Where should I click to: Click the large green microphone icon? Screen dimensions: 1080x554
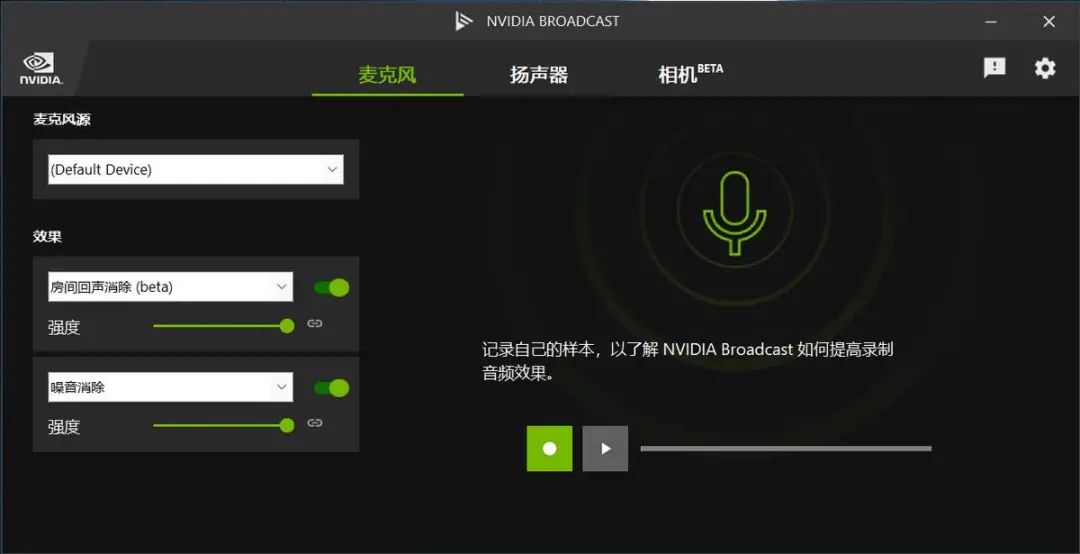[x=734, y=213]
